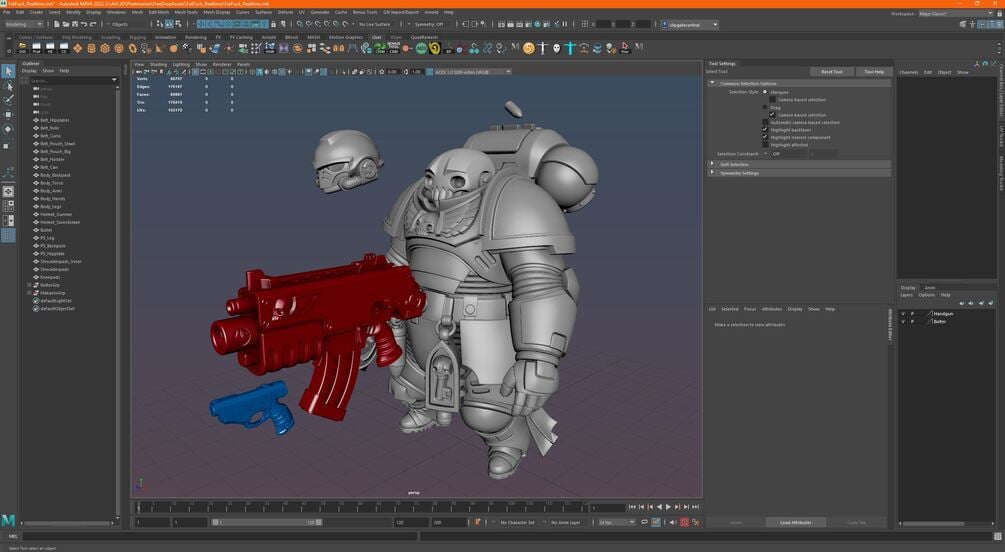Activate the Select tool arrow in the toolbox
Image resolution: width=1005 pixels, height=552 pixels.
tap(8, 71)
